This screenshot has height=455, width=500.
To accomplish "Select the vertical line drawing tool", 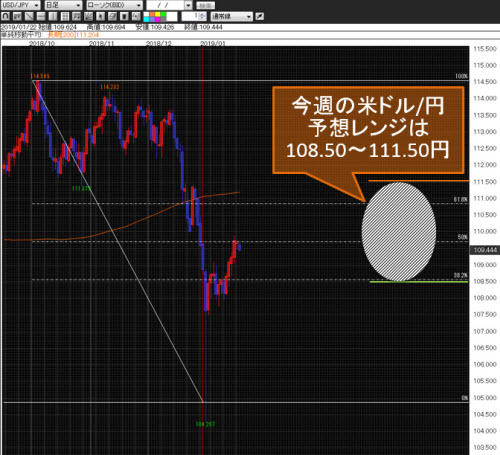I will coord(53,16).
